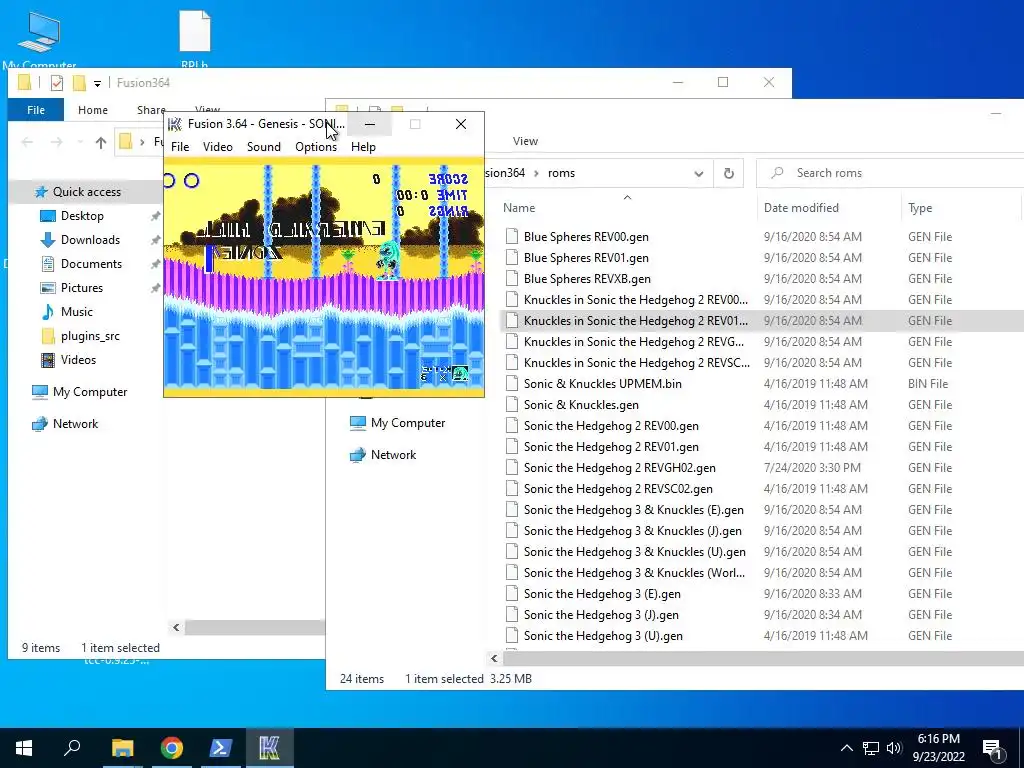Open the Windows Start menu
The height and width of the screenshot is (768, 1024).
(24, 748)
